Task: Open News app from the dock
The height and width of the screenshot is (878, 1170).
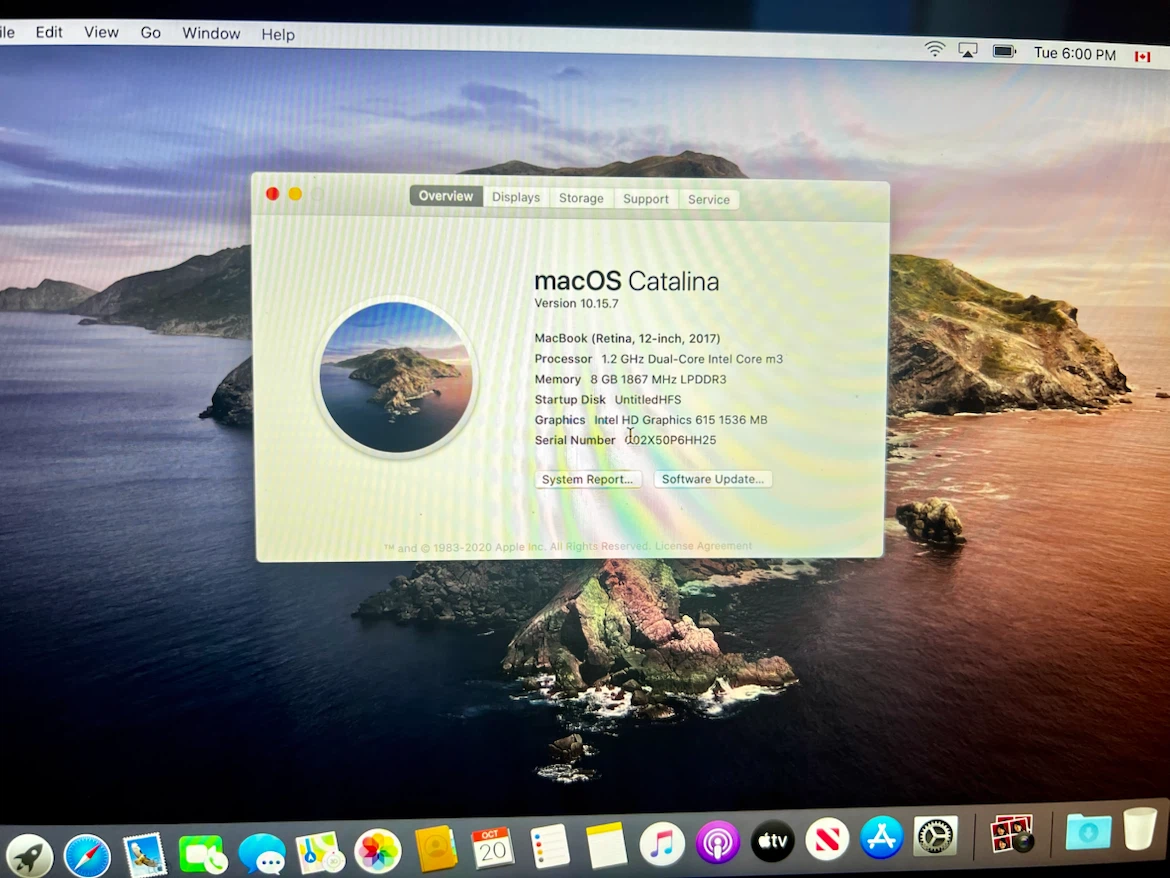Action: [827, 839]
